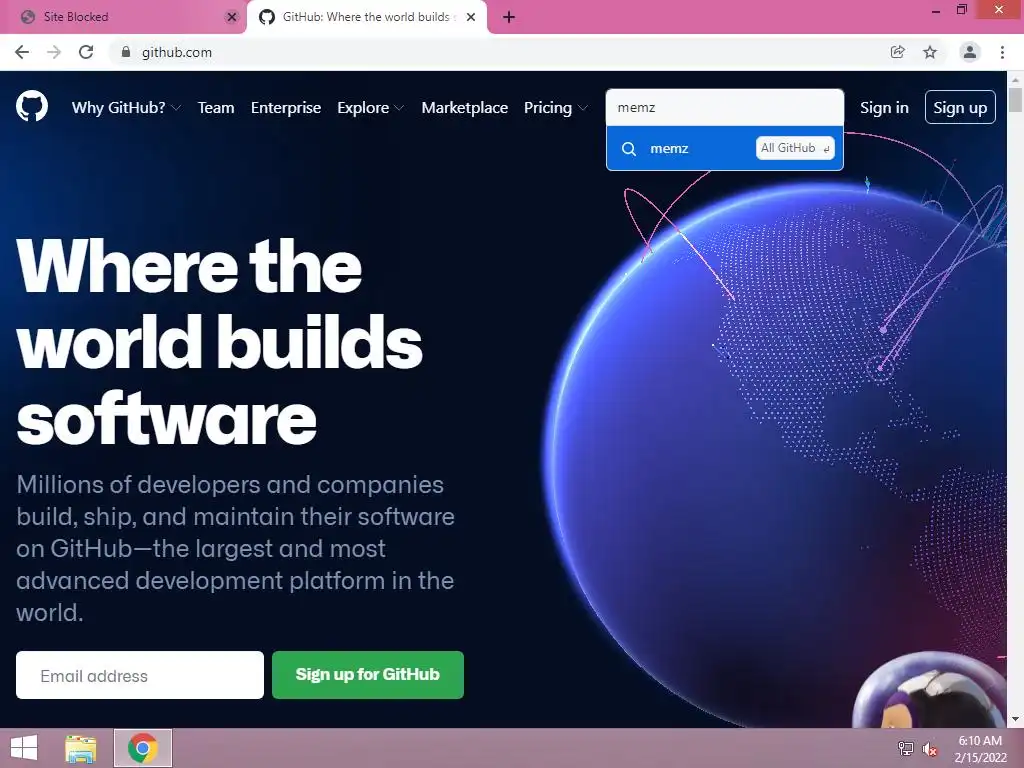Expand the Explore dropdown
1024x768 pixels.
[370, 108]
